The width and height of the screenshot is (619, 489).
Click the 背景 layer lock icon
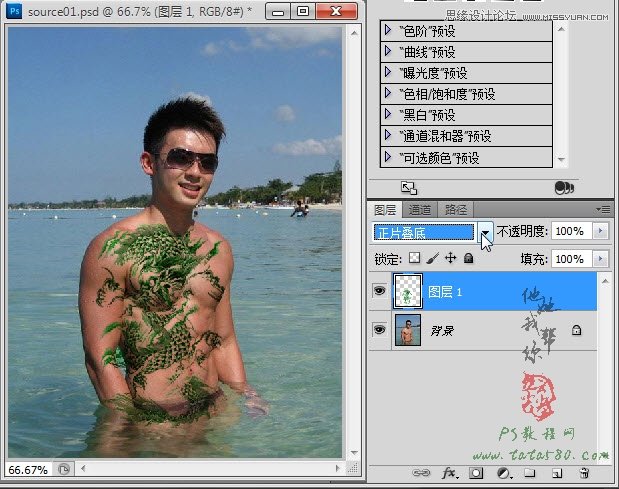[576, 330]
